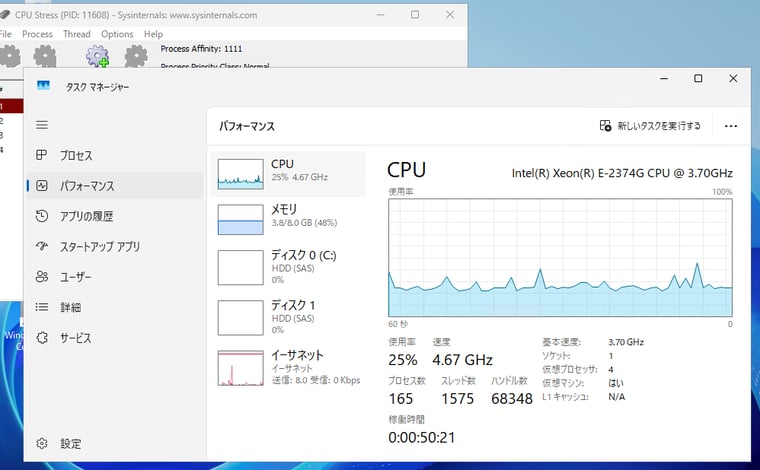The width and height of the screenshot is (760, 470).
Task: Click 新しいタスクを実行する (Run new task) button
Action: click(650, 126)
